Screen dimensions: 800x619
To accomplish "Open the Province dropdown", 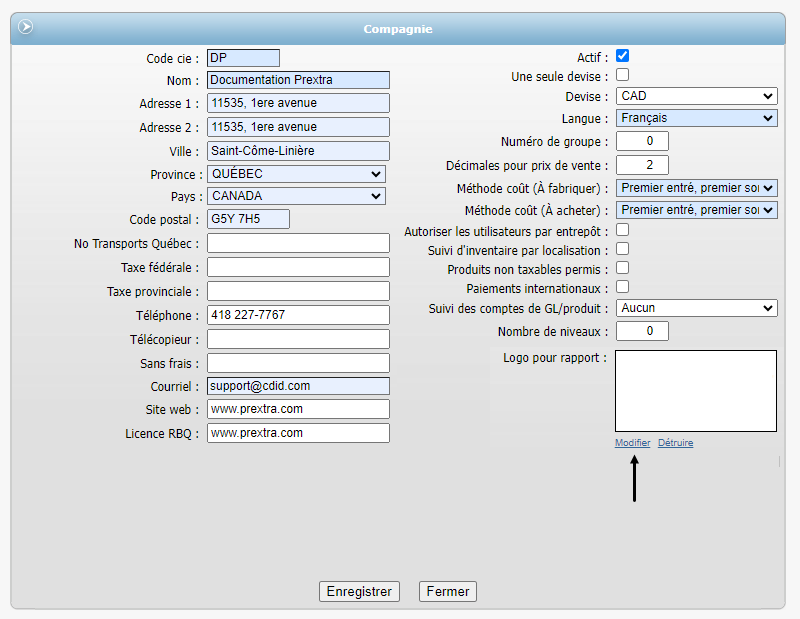I will 296,174.
